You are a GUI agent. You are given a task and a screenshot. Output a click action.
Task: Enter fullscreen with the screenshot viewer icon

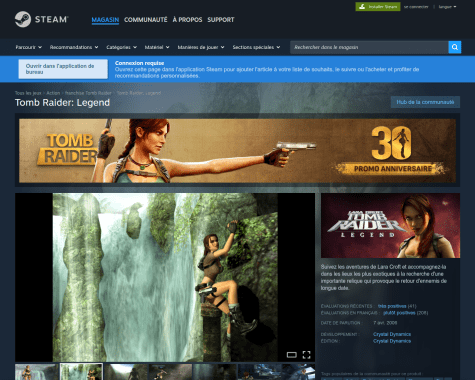coord(306,355)
